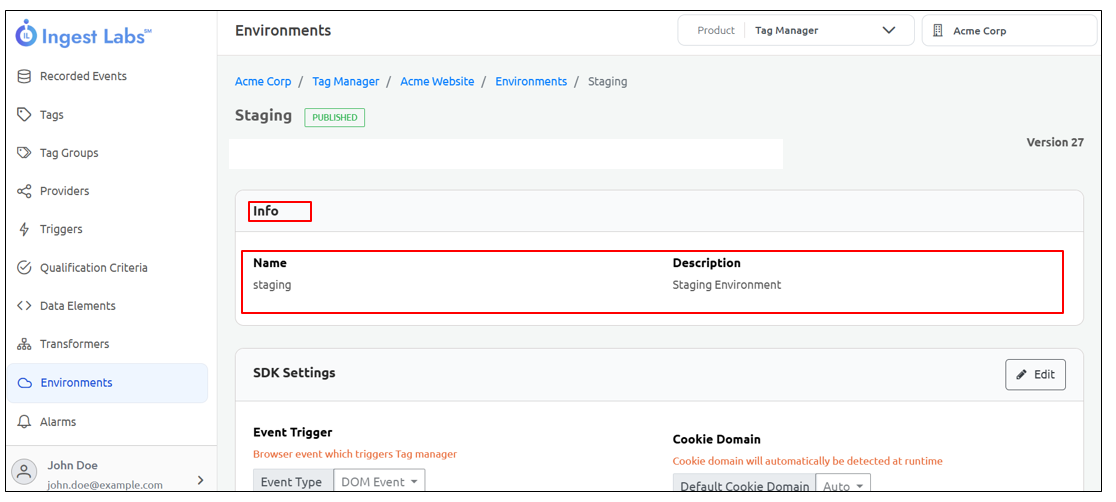Click the Recorded Events database icon
Viewport: 1116px width, 502px height.
click(25, 76)
